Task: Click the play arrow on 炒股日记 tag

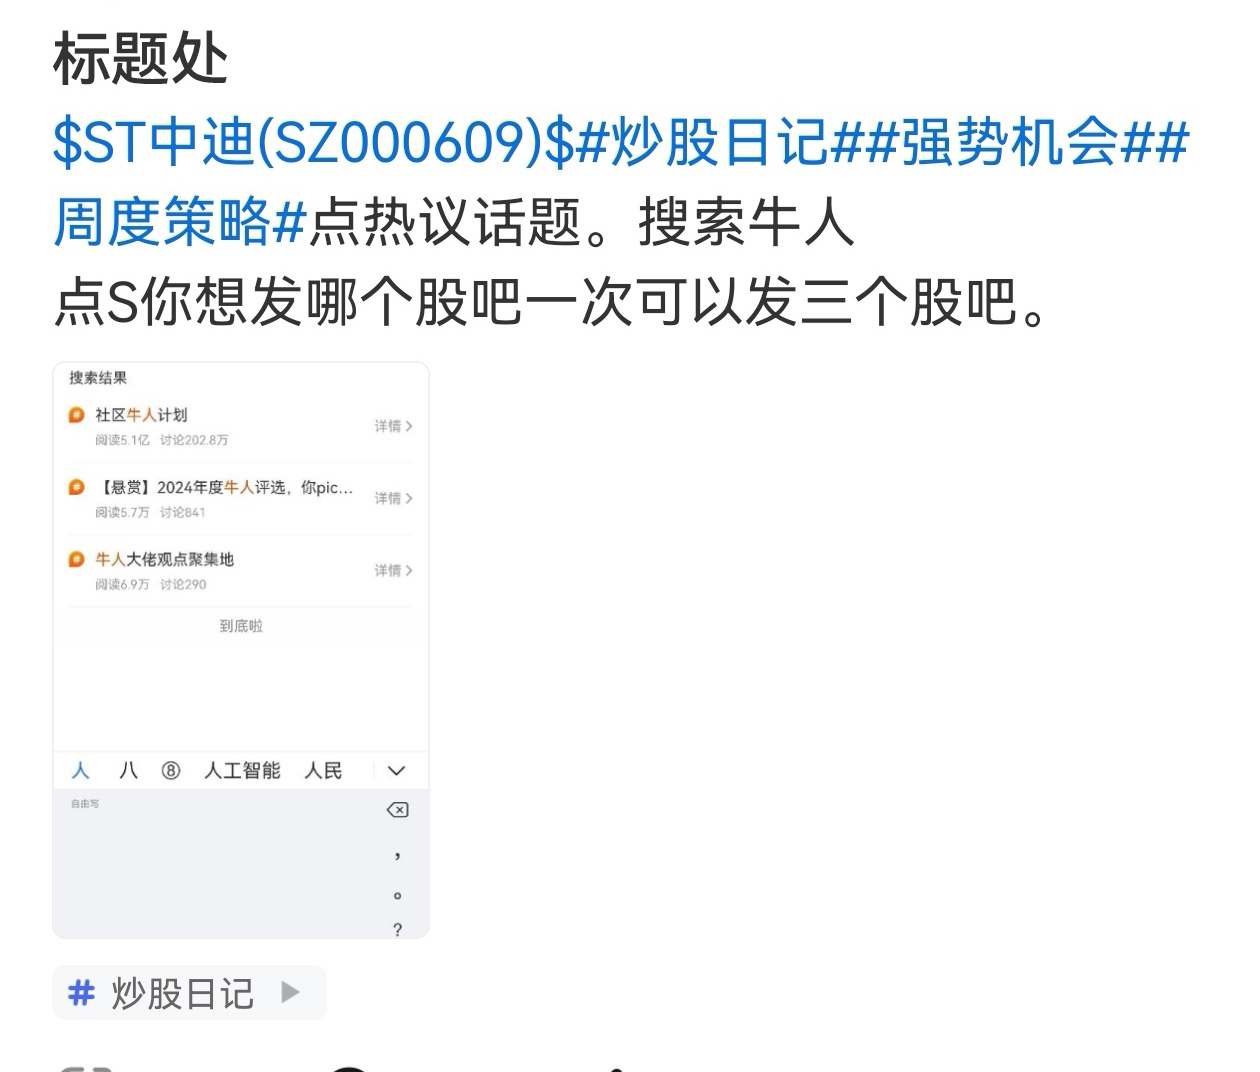Action: click(x=290, y=992)
